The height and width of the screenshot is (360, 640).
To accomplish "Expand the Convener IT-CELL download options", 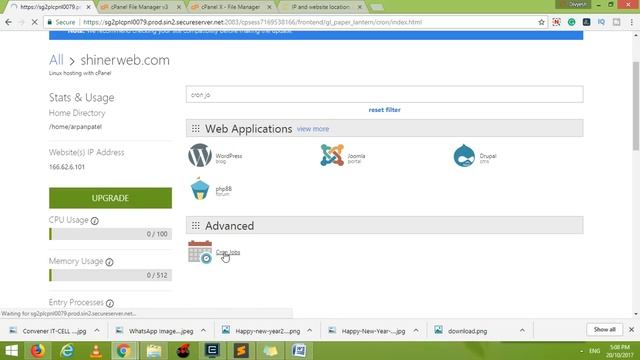I will pos(97,331).
